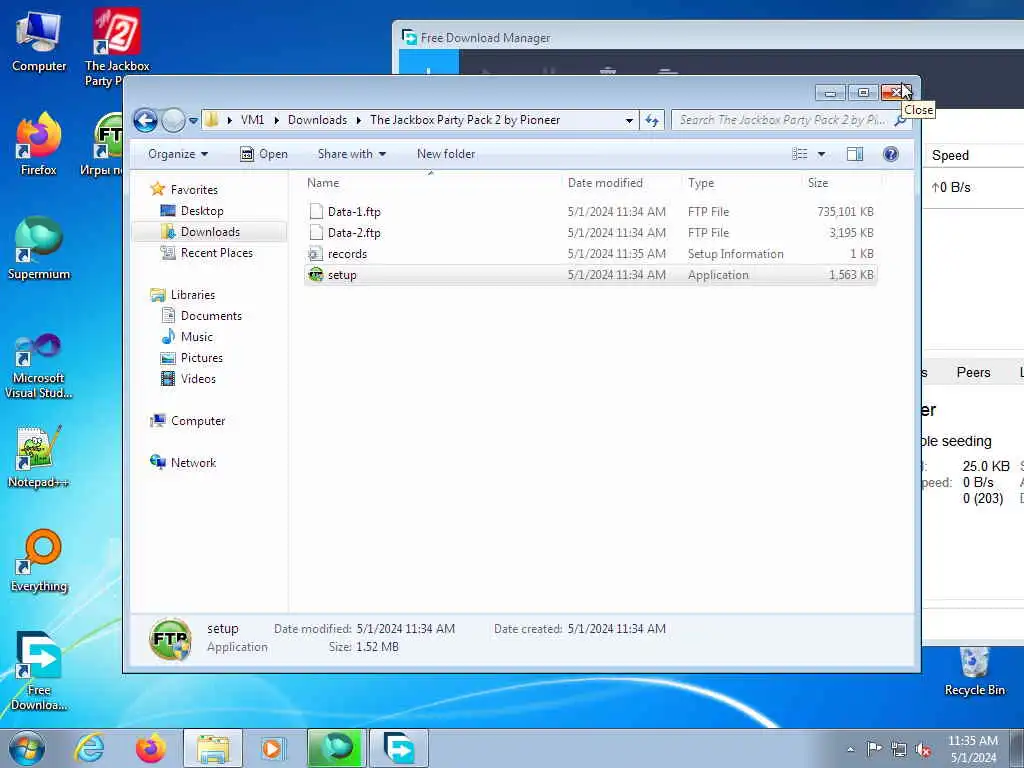This screenshot has height=768, width=1024.
Task: Open Windows Media Player from the taskbar
Action: (x=272, y=748)
